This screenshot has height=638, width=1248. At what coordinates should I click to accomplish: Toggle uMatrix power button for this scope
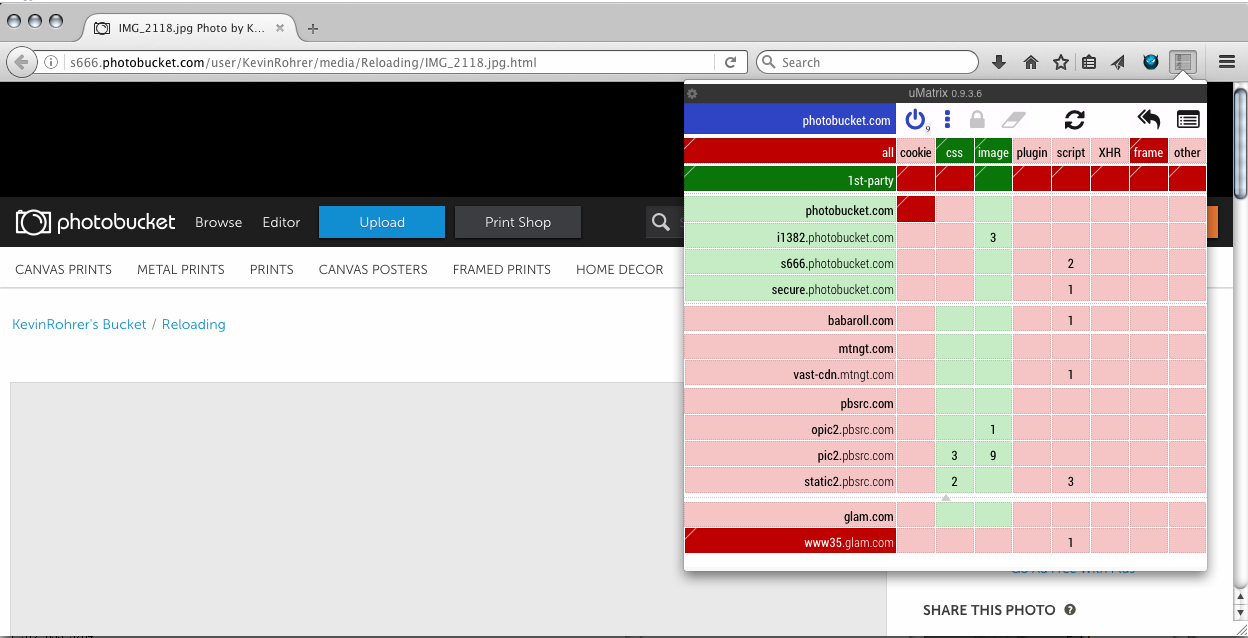click(x=916, y=120)
